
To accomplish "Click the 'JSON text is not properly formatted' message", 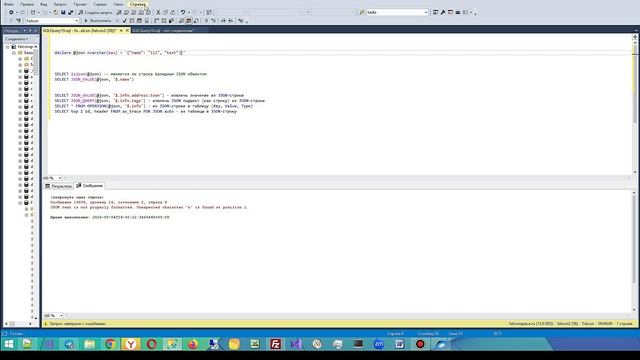I will 149,207.
